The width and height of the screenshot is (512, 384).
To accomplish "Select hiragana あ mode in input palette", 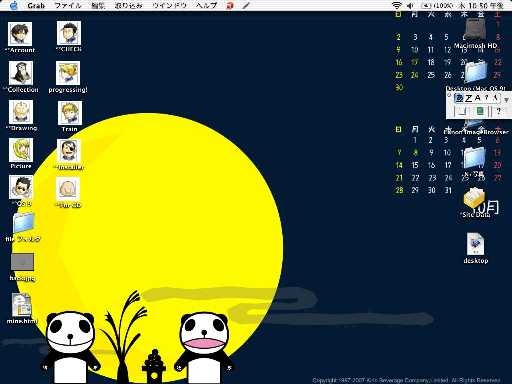I will [460, 98].
